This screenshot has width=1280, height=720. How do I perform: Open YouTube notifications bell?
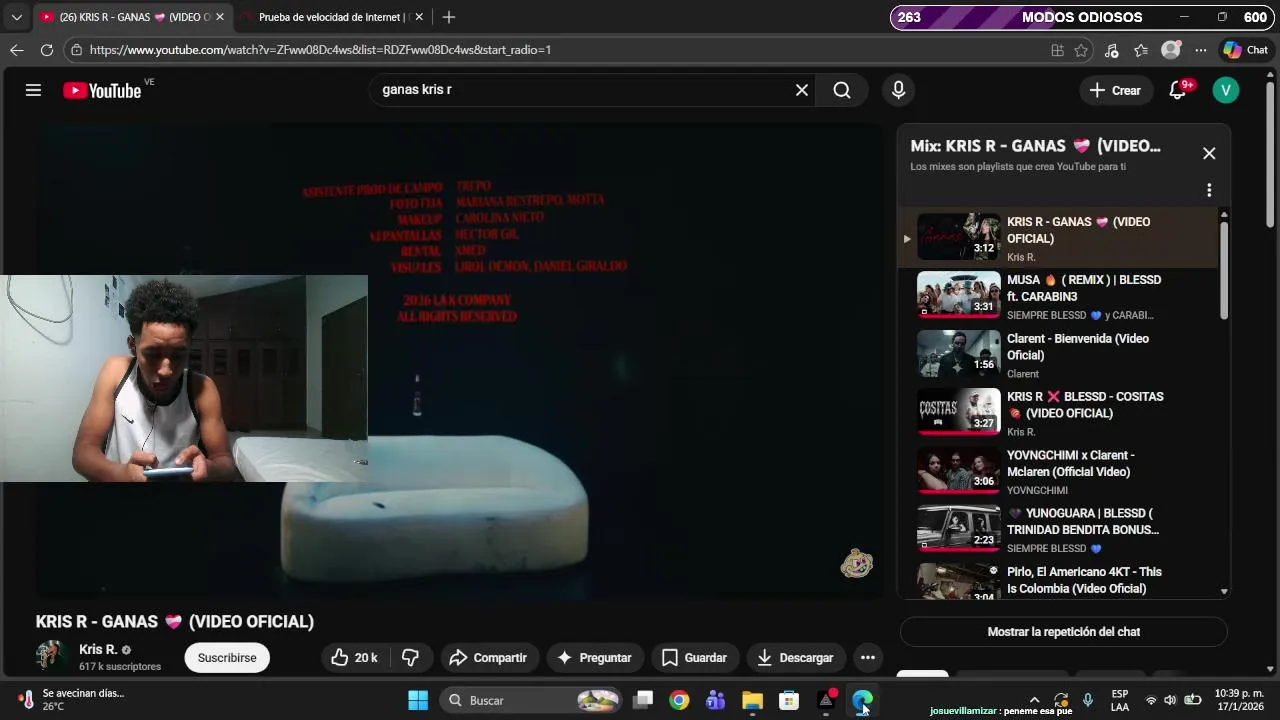click(1179, 90)
